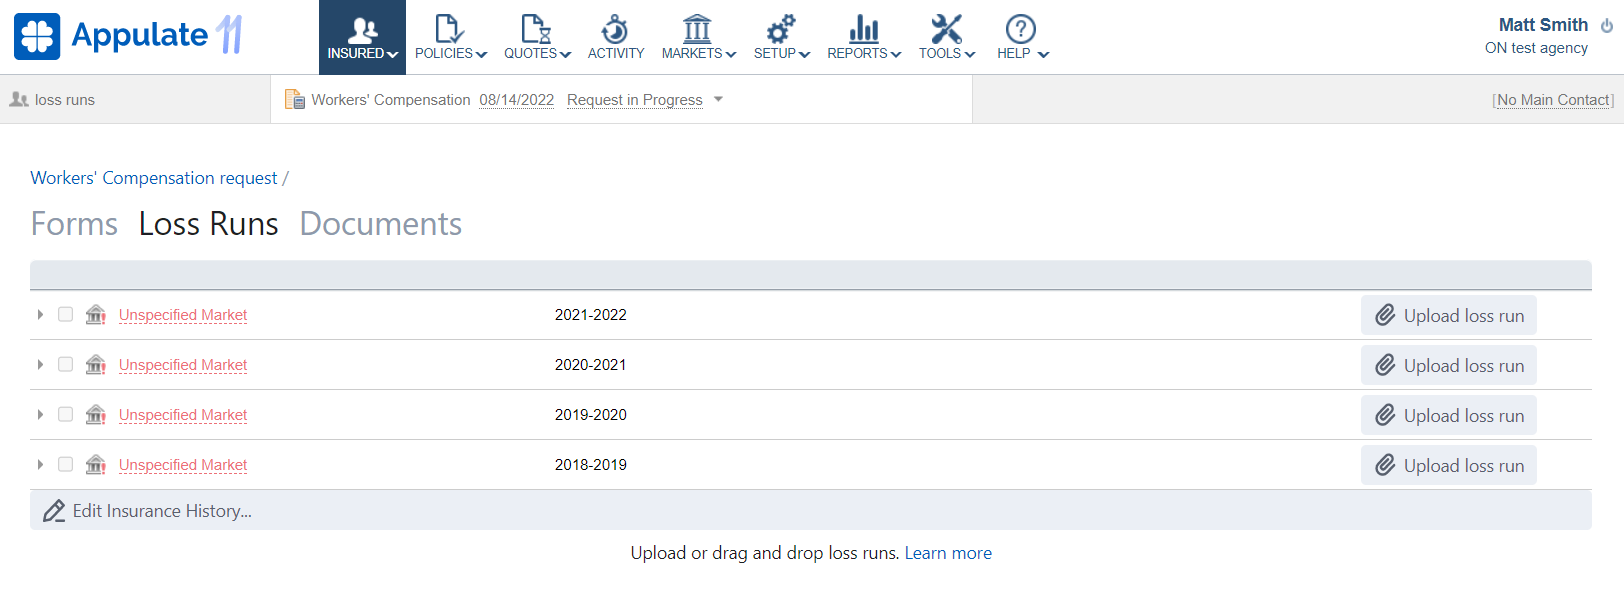Click the Learn more link

click(x=948, y=553)
